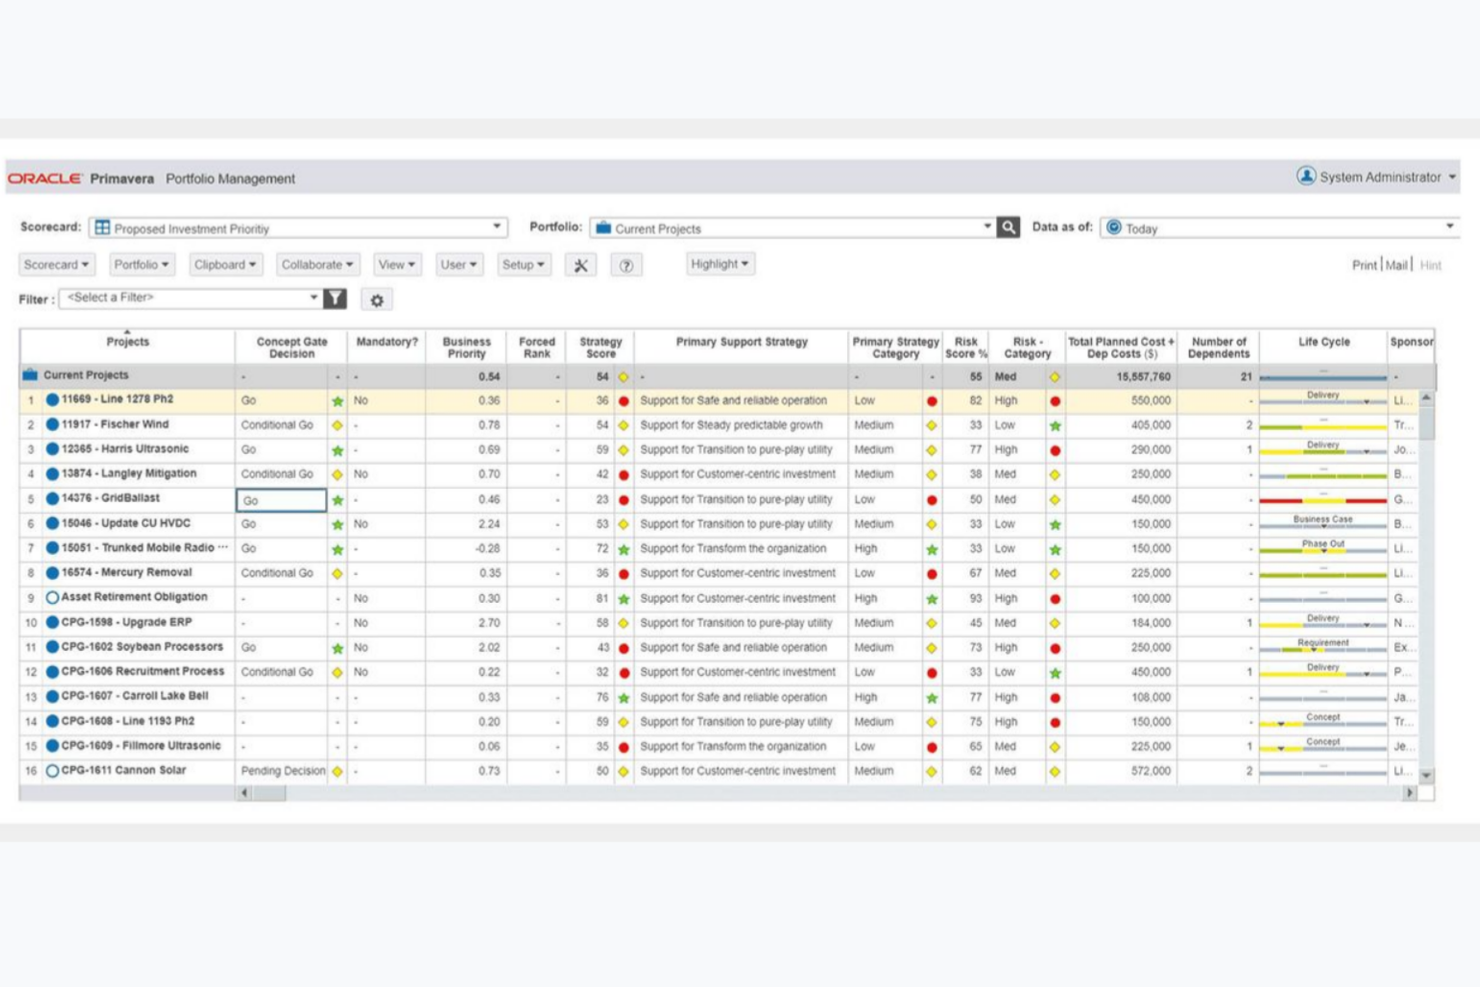Open filter settings gear icon

(377, 300)
